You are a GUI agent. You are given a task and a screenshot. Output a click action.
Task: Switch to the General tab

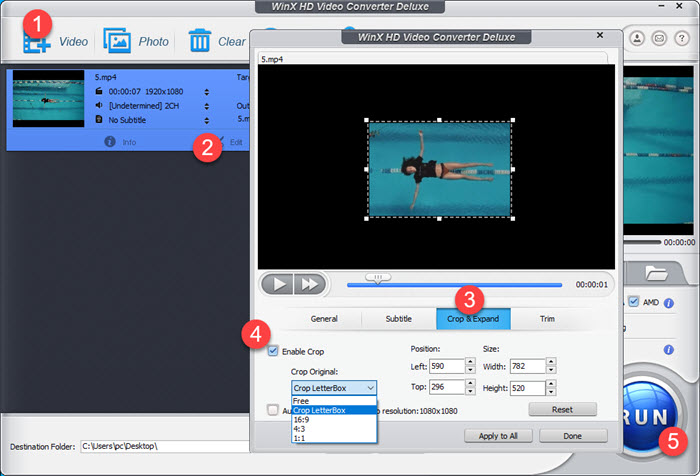point(324,319)
